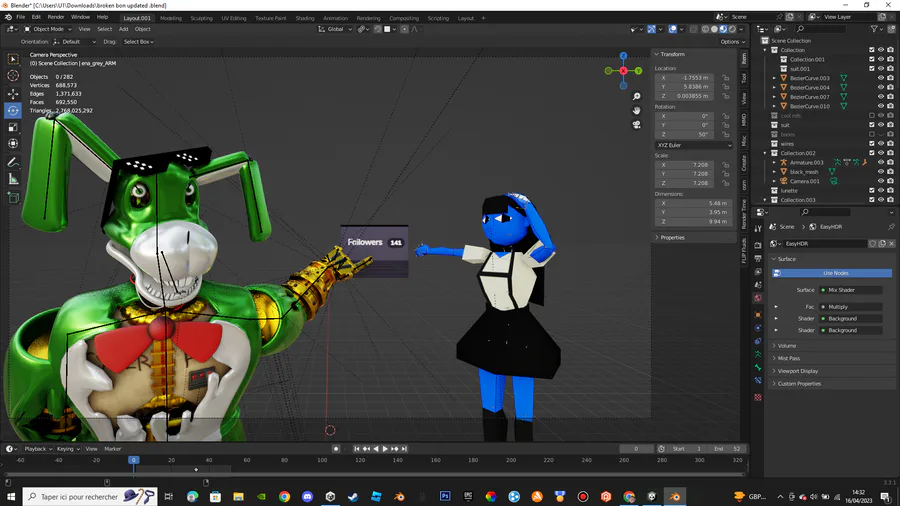900x506 pixels.
Task: Open the viewport Options button
Action: pyautogui.click(x=732, y=42)
